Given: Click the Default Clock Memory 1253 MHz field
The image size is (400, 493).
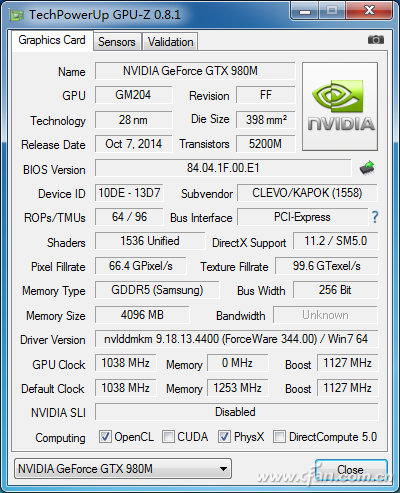Looking at the screenshot, I should (237, 388).
